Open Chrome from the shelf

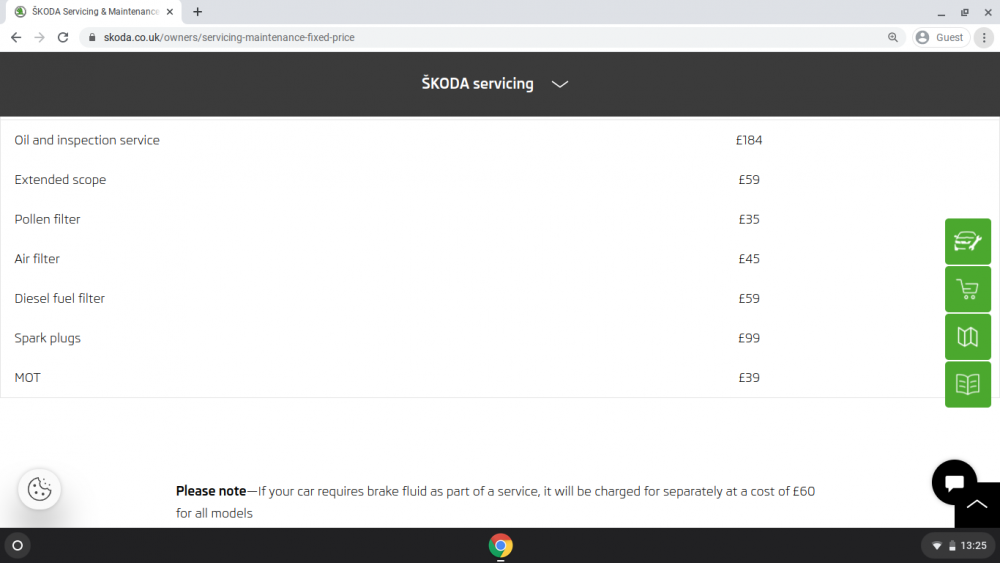pyautogui.click(x=501, y=545)
